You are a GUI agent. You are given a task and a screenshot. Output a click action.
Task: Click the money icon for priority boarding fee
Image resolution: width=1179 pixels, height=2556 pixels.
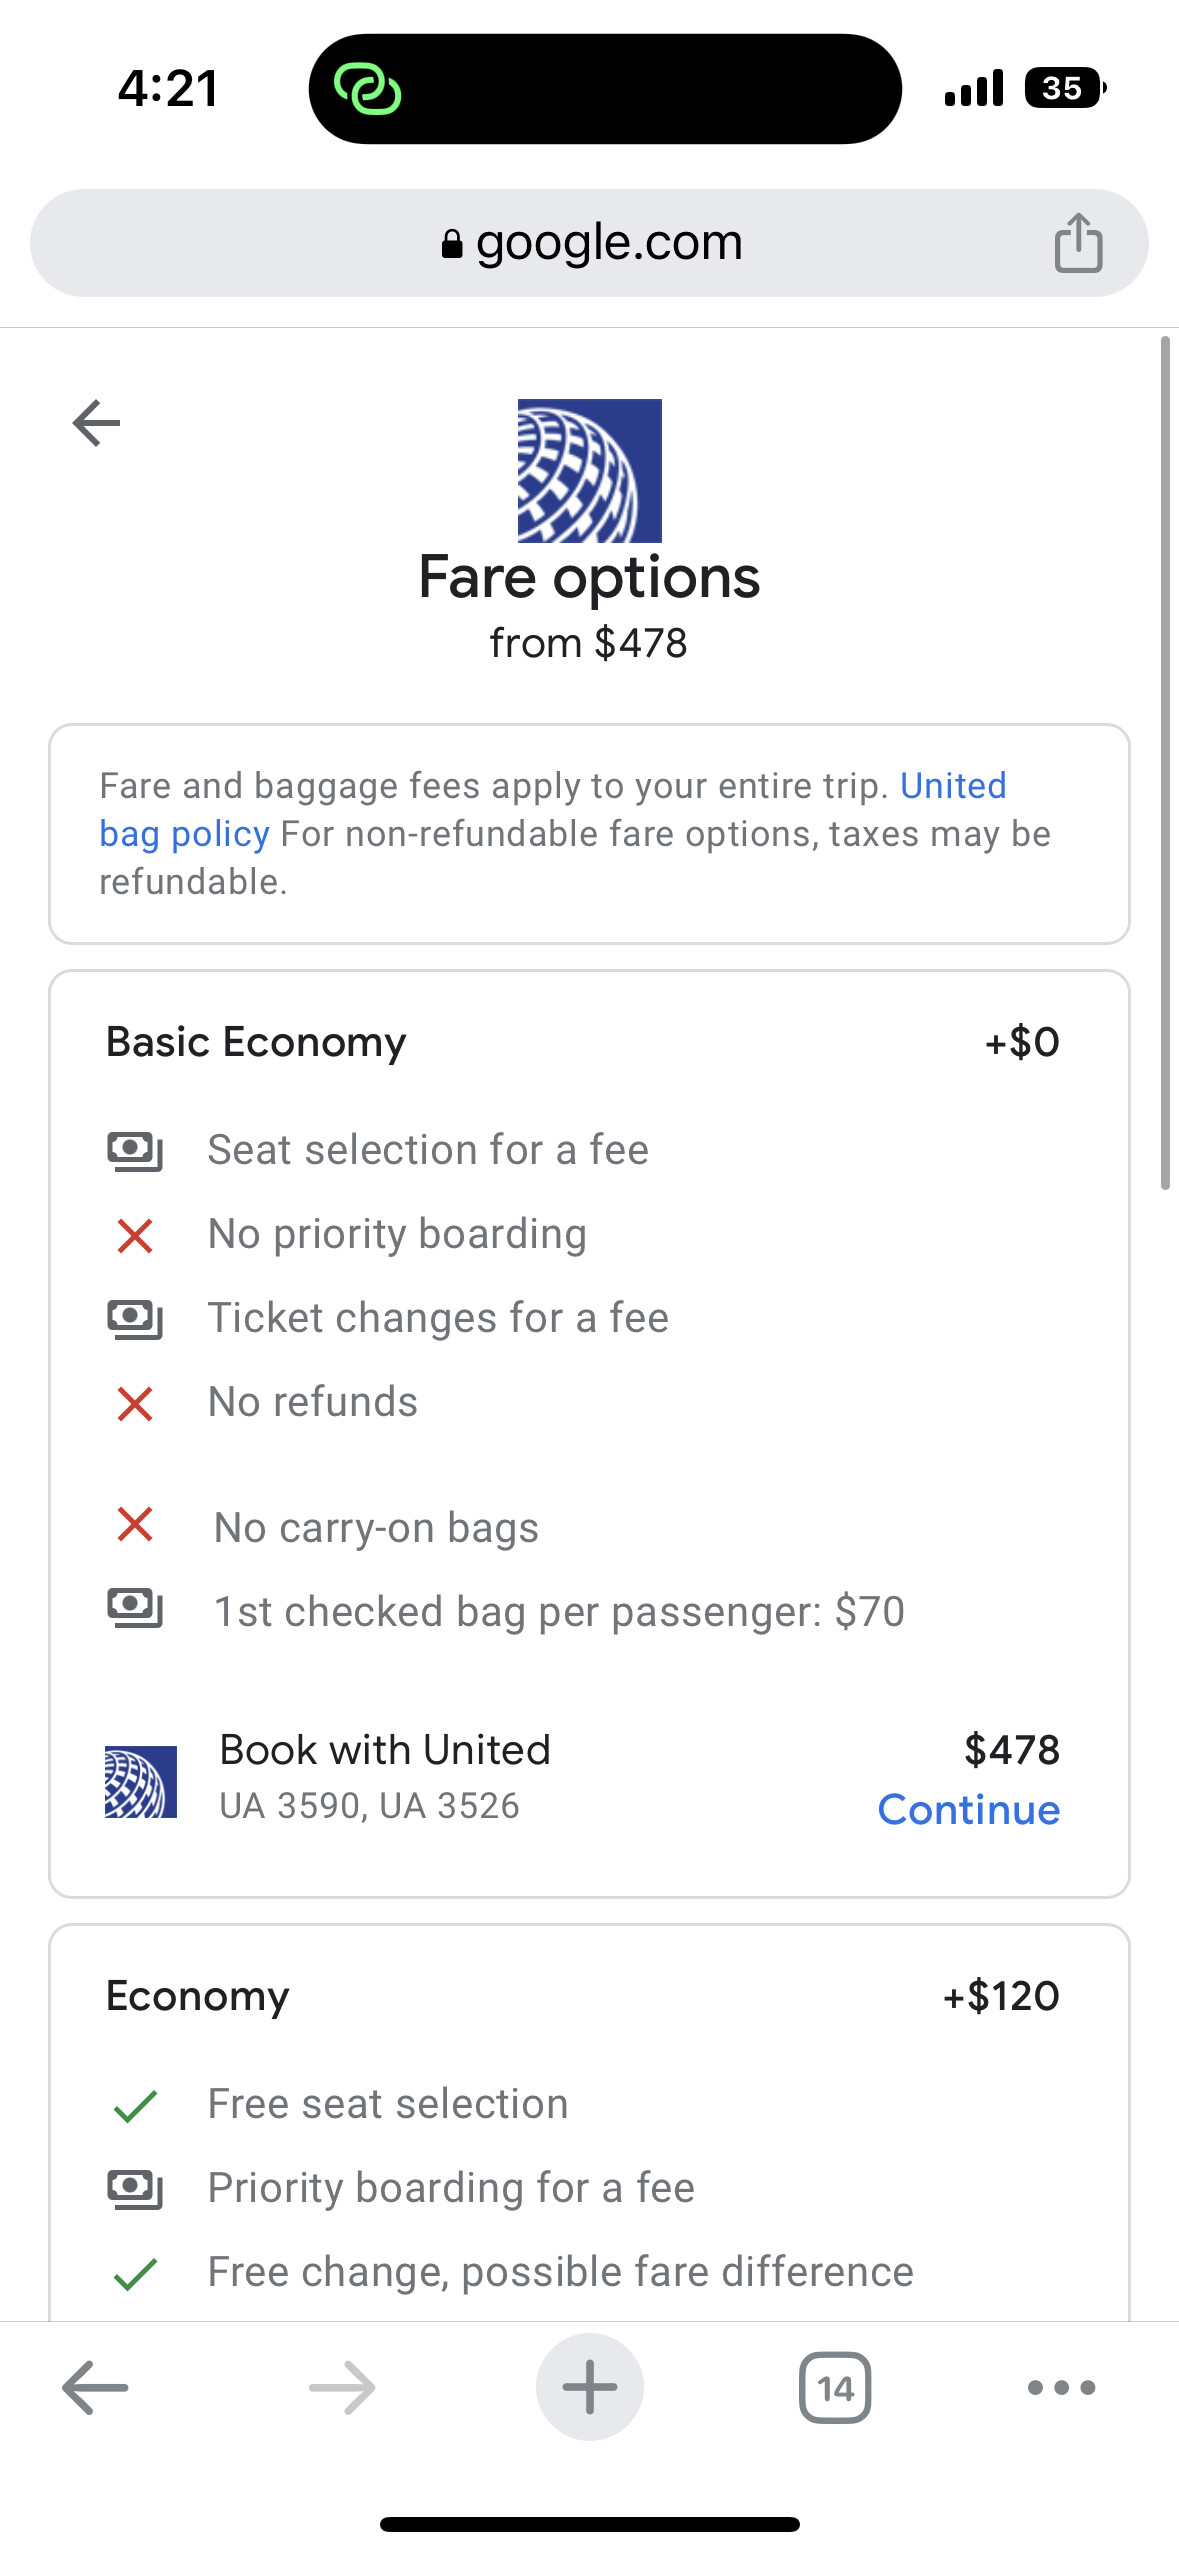point(136,2187)
